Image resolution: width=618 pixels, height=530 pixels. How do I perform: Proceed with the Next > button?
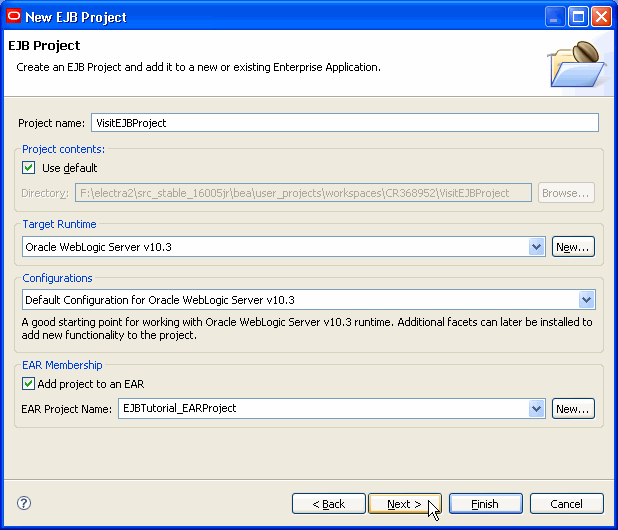pos(405,504)
